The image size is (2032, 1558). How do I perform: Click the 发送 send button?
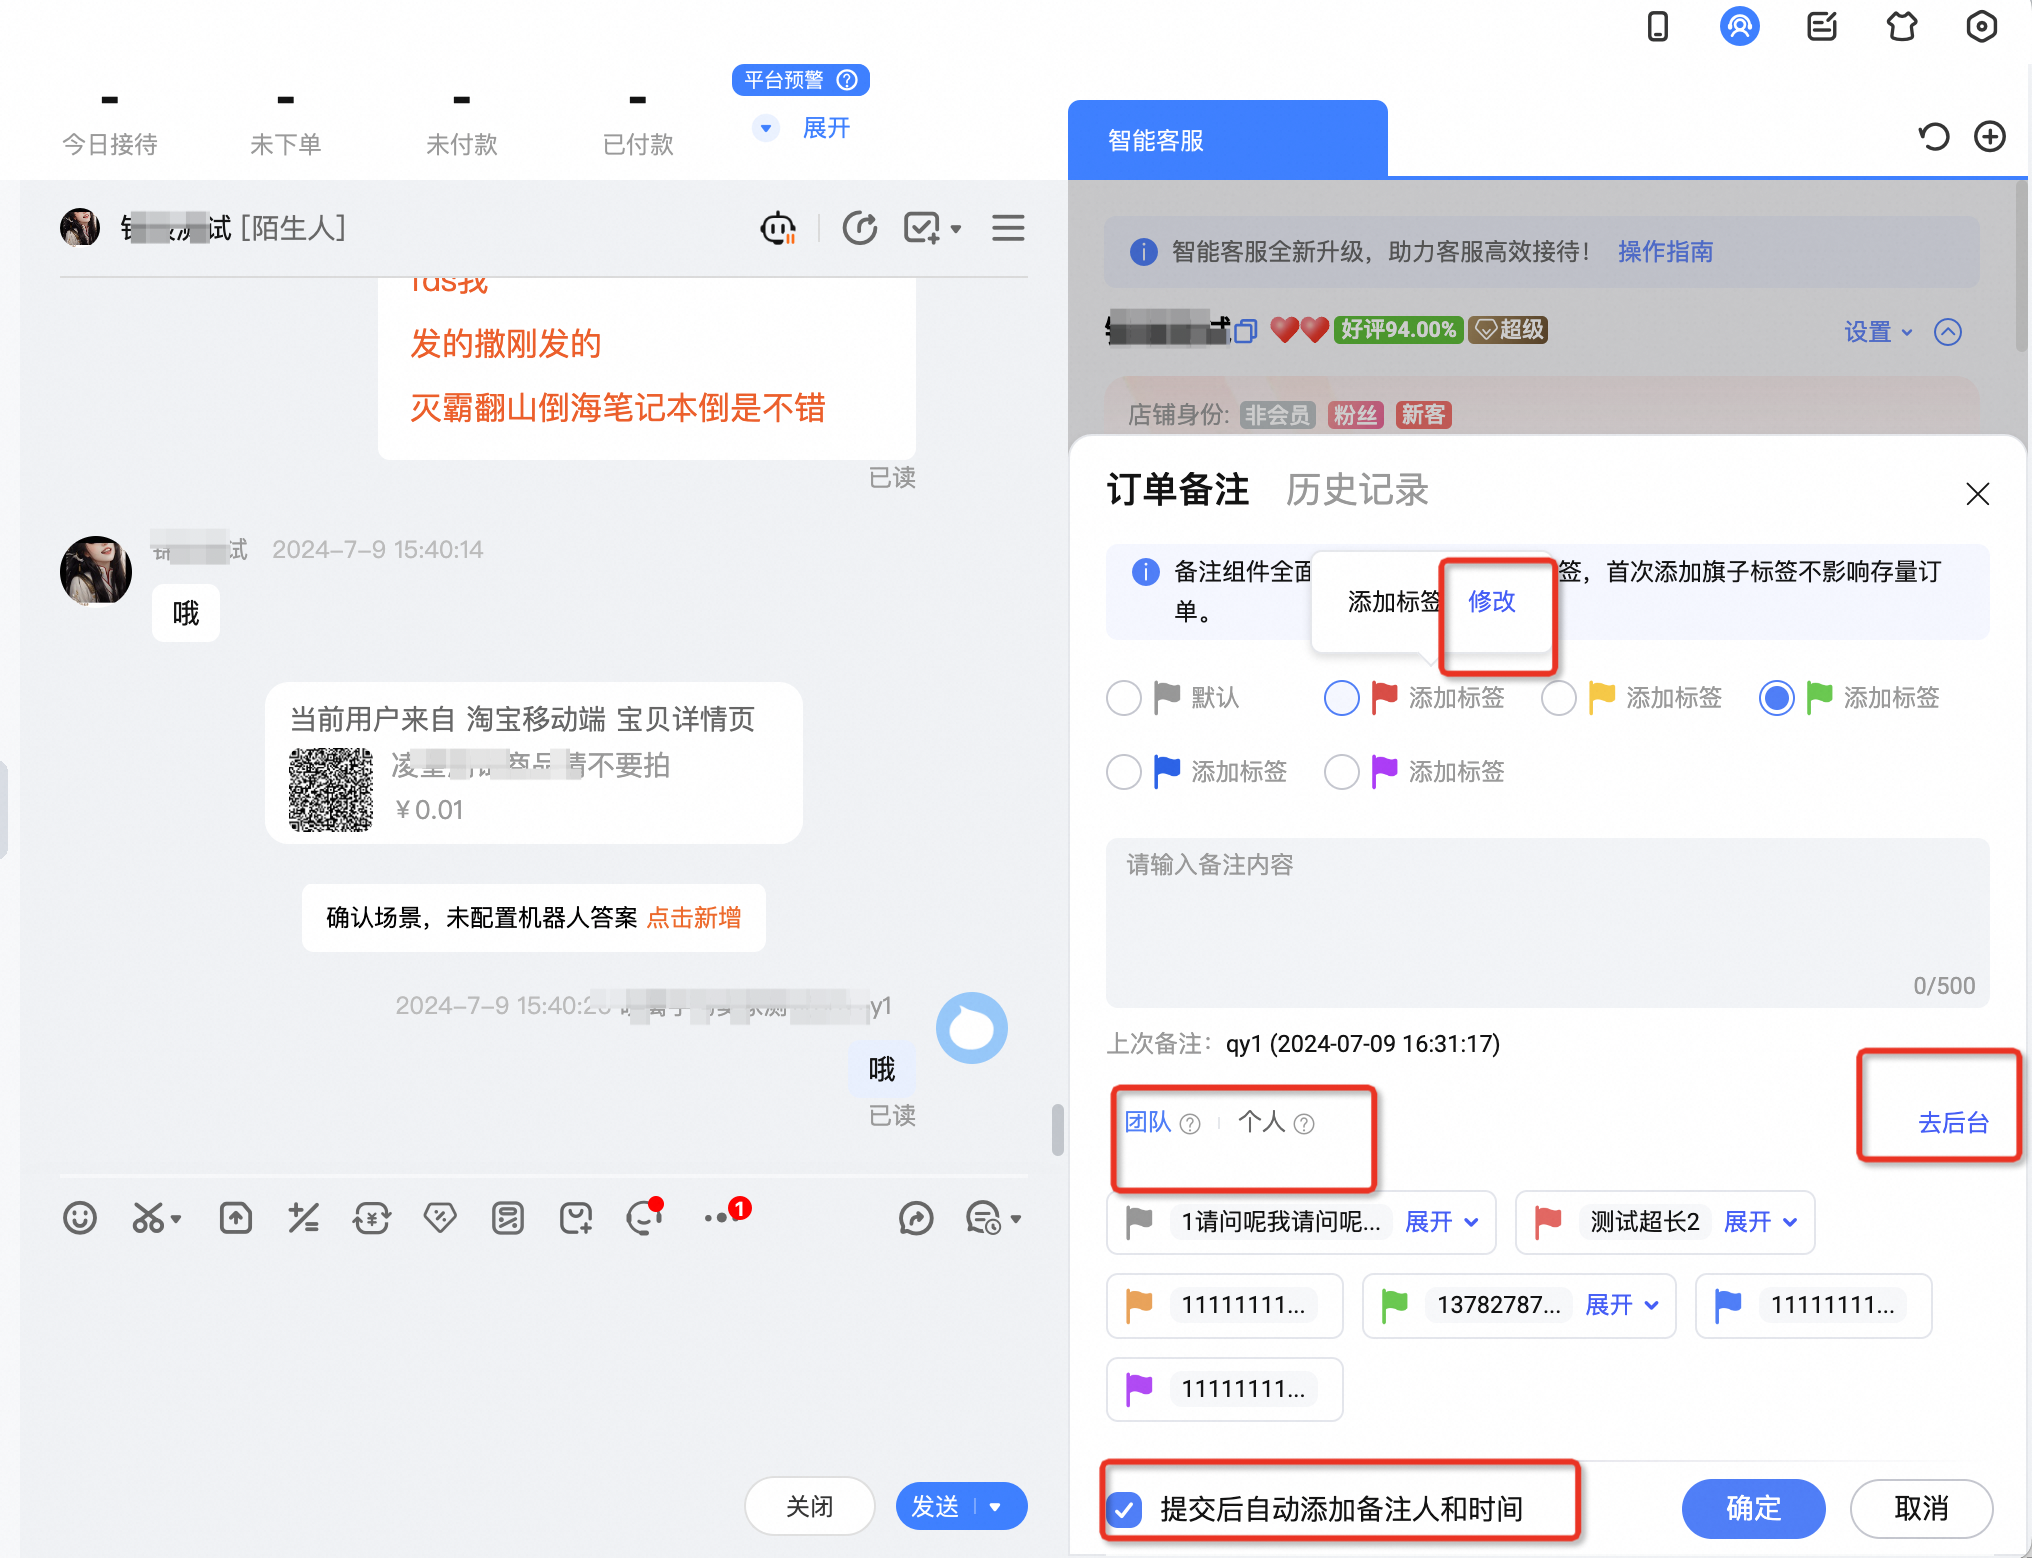[x=935, y=1507]
